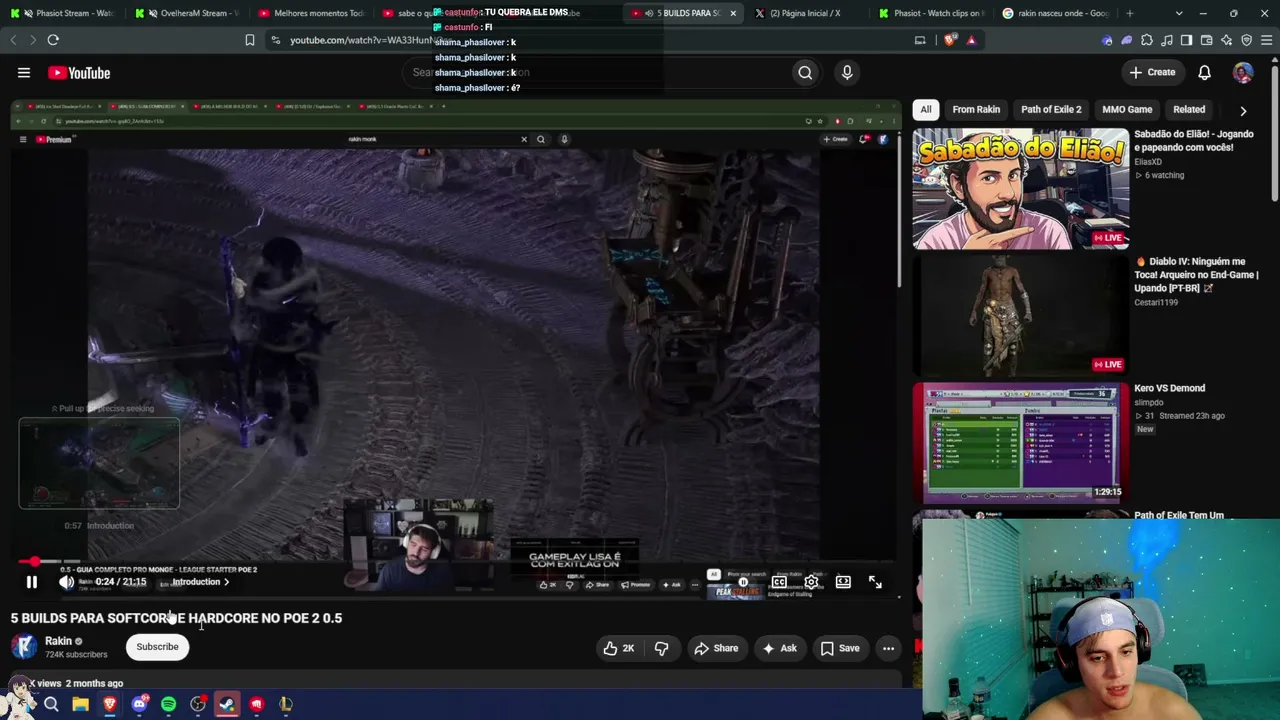Ask about this video
This screenshot has width=1280, height=720.
779,648
